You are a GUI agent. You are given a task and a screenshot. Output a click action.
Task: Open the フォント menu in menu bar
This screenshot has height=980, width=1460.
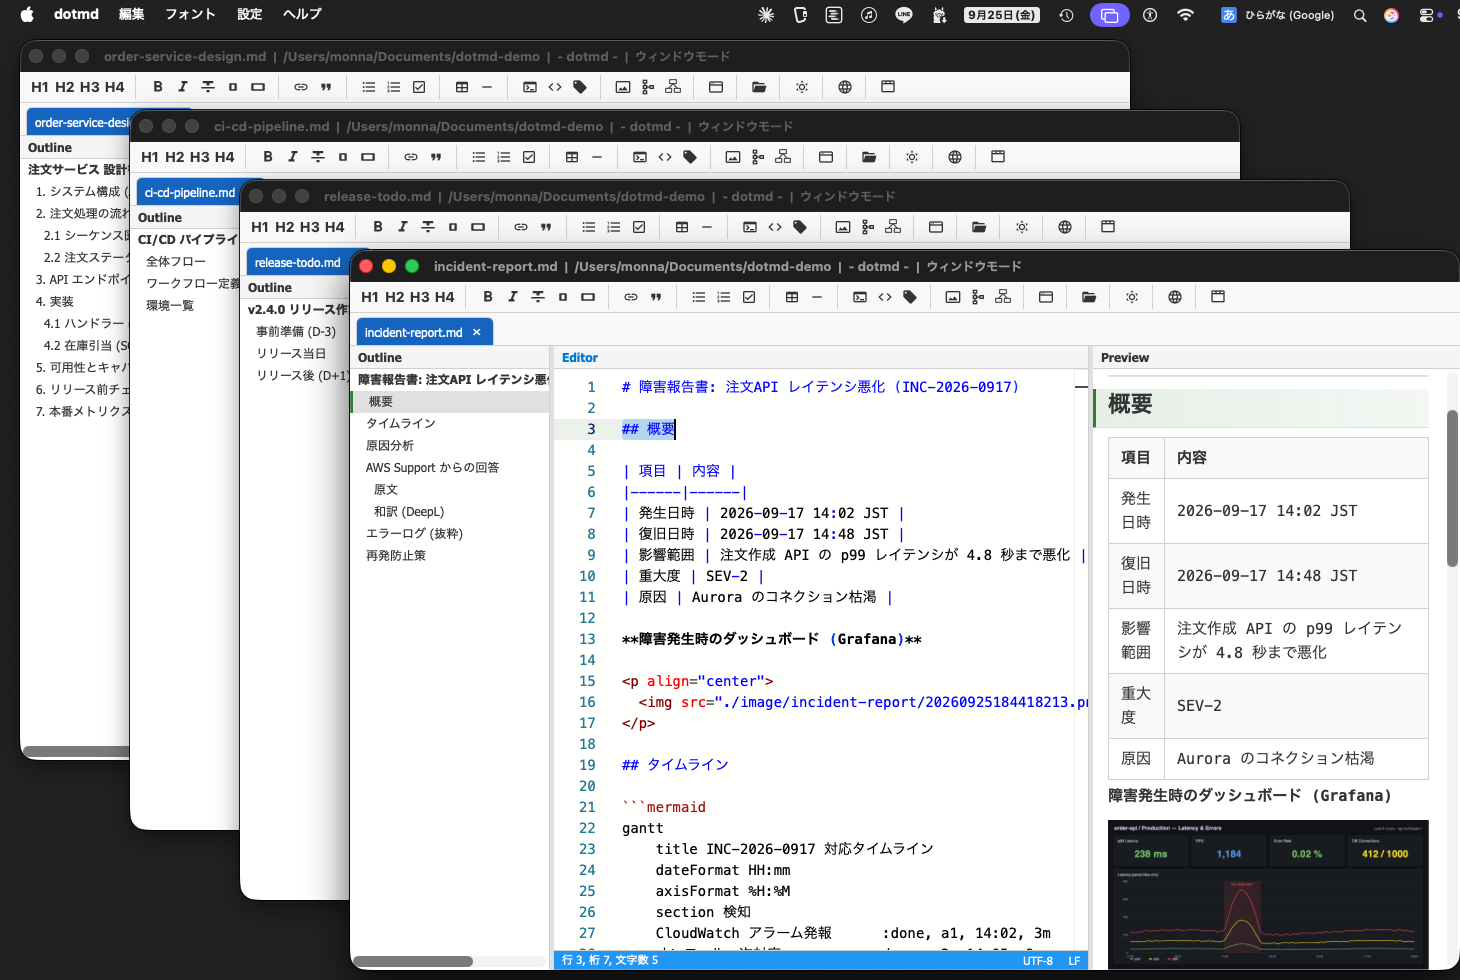click(190, 14)
